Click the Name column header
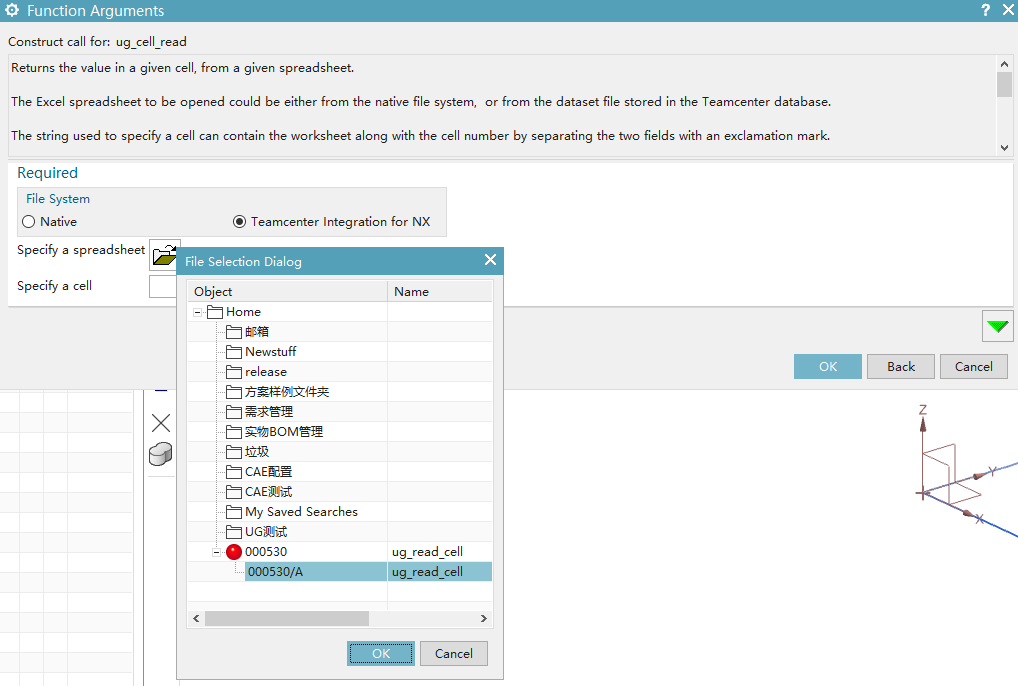1018x686 pixels. [x=440, y=291]
